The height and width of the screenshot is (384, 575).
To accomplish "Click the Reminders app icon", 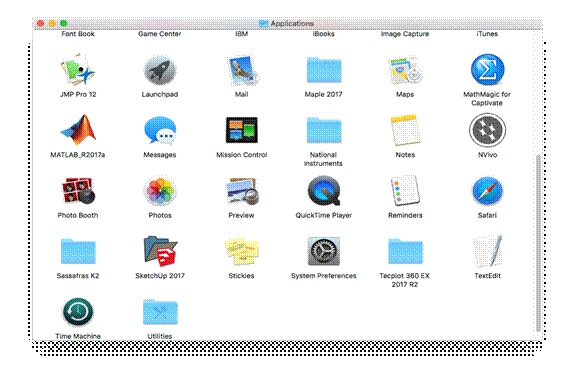I will click(x=405, y=191).
